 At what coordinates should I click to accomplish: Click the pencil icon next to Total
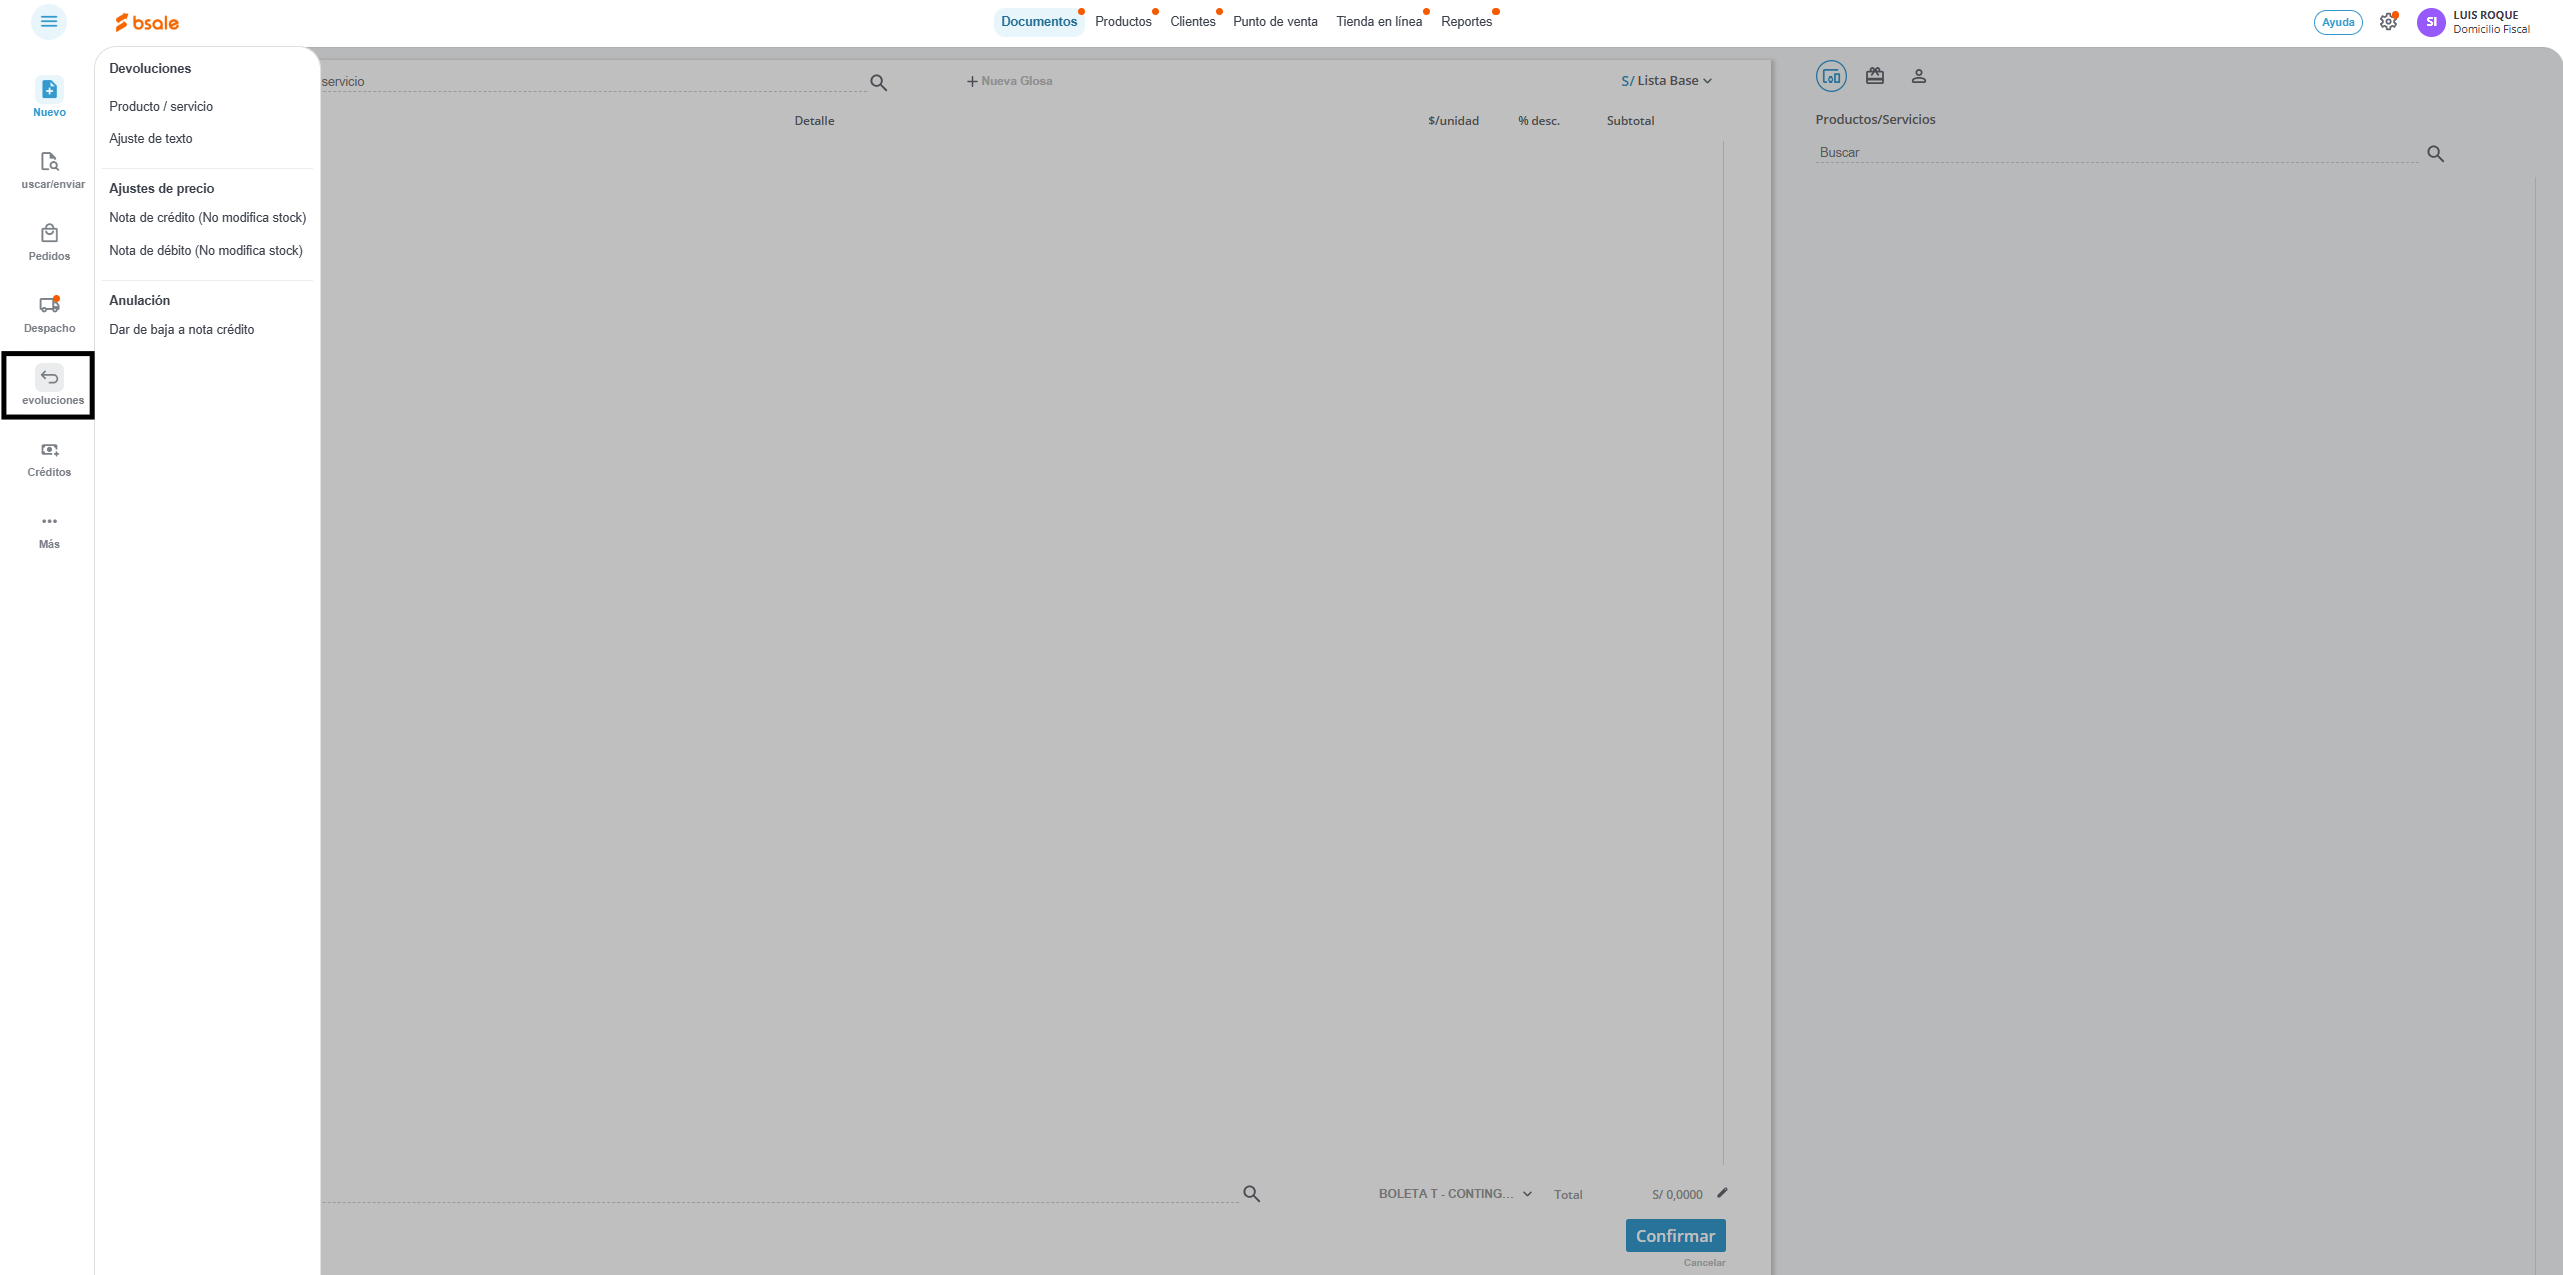coord(1722,1193)
